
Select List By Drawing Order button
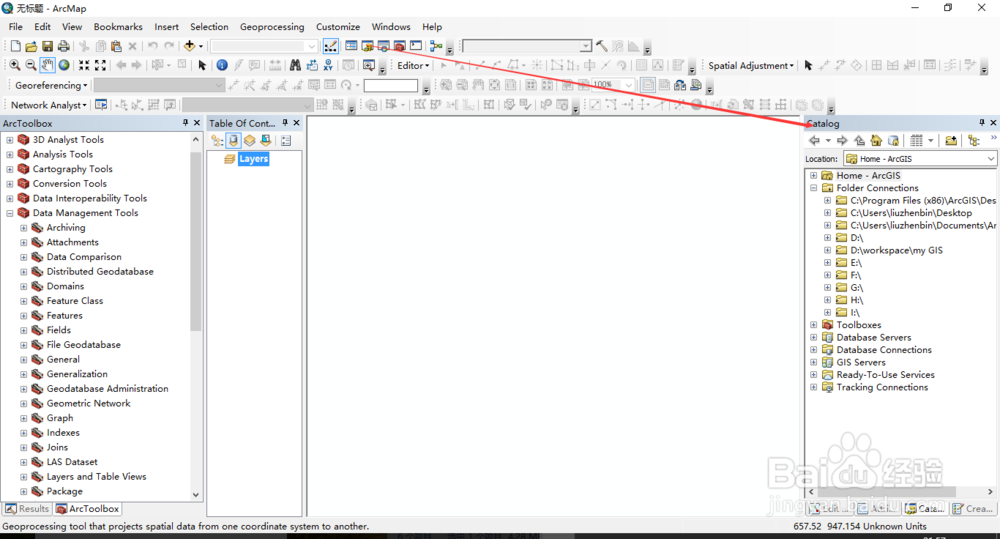(217, 141)
